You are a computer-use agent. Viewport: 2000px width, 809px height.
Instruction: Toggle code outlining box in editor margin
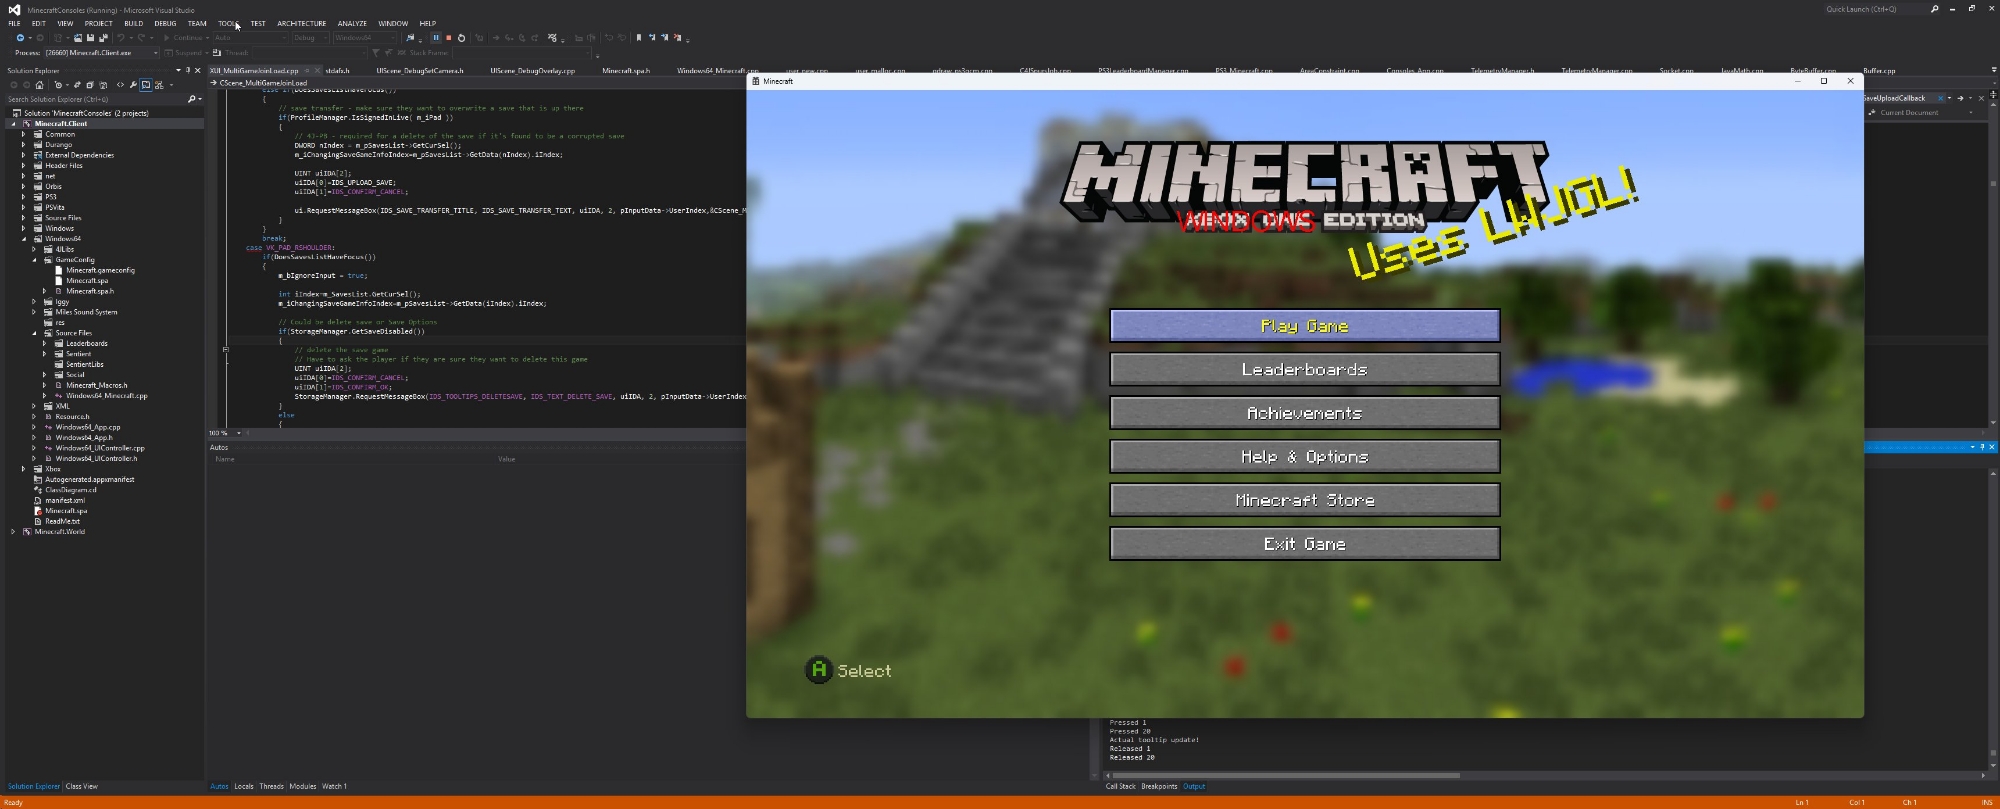(225, 349)
